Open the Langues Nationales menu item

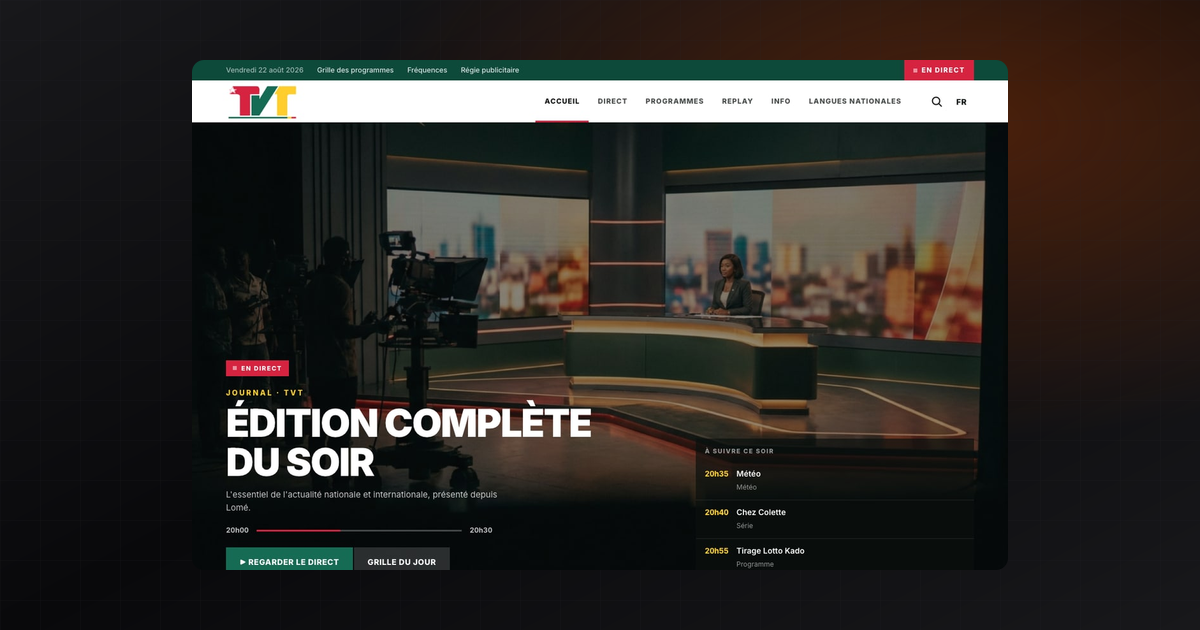(x=855, y=101)
